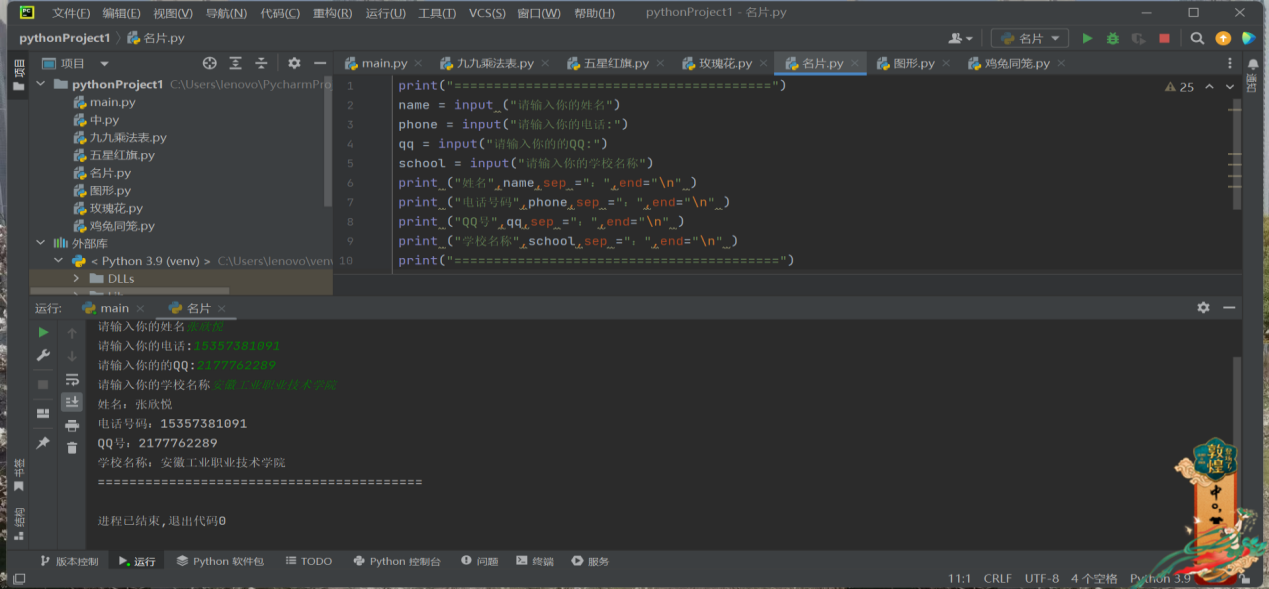Toggle scroll to end in the run console
1269x589 pixels.
point(72,402)
